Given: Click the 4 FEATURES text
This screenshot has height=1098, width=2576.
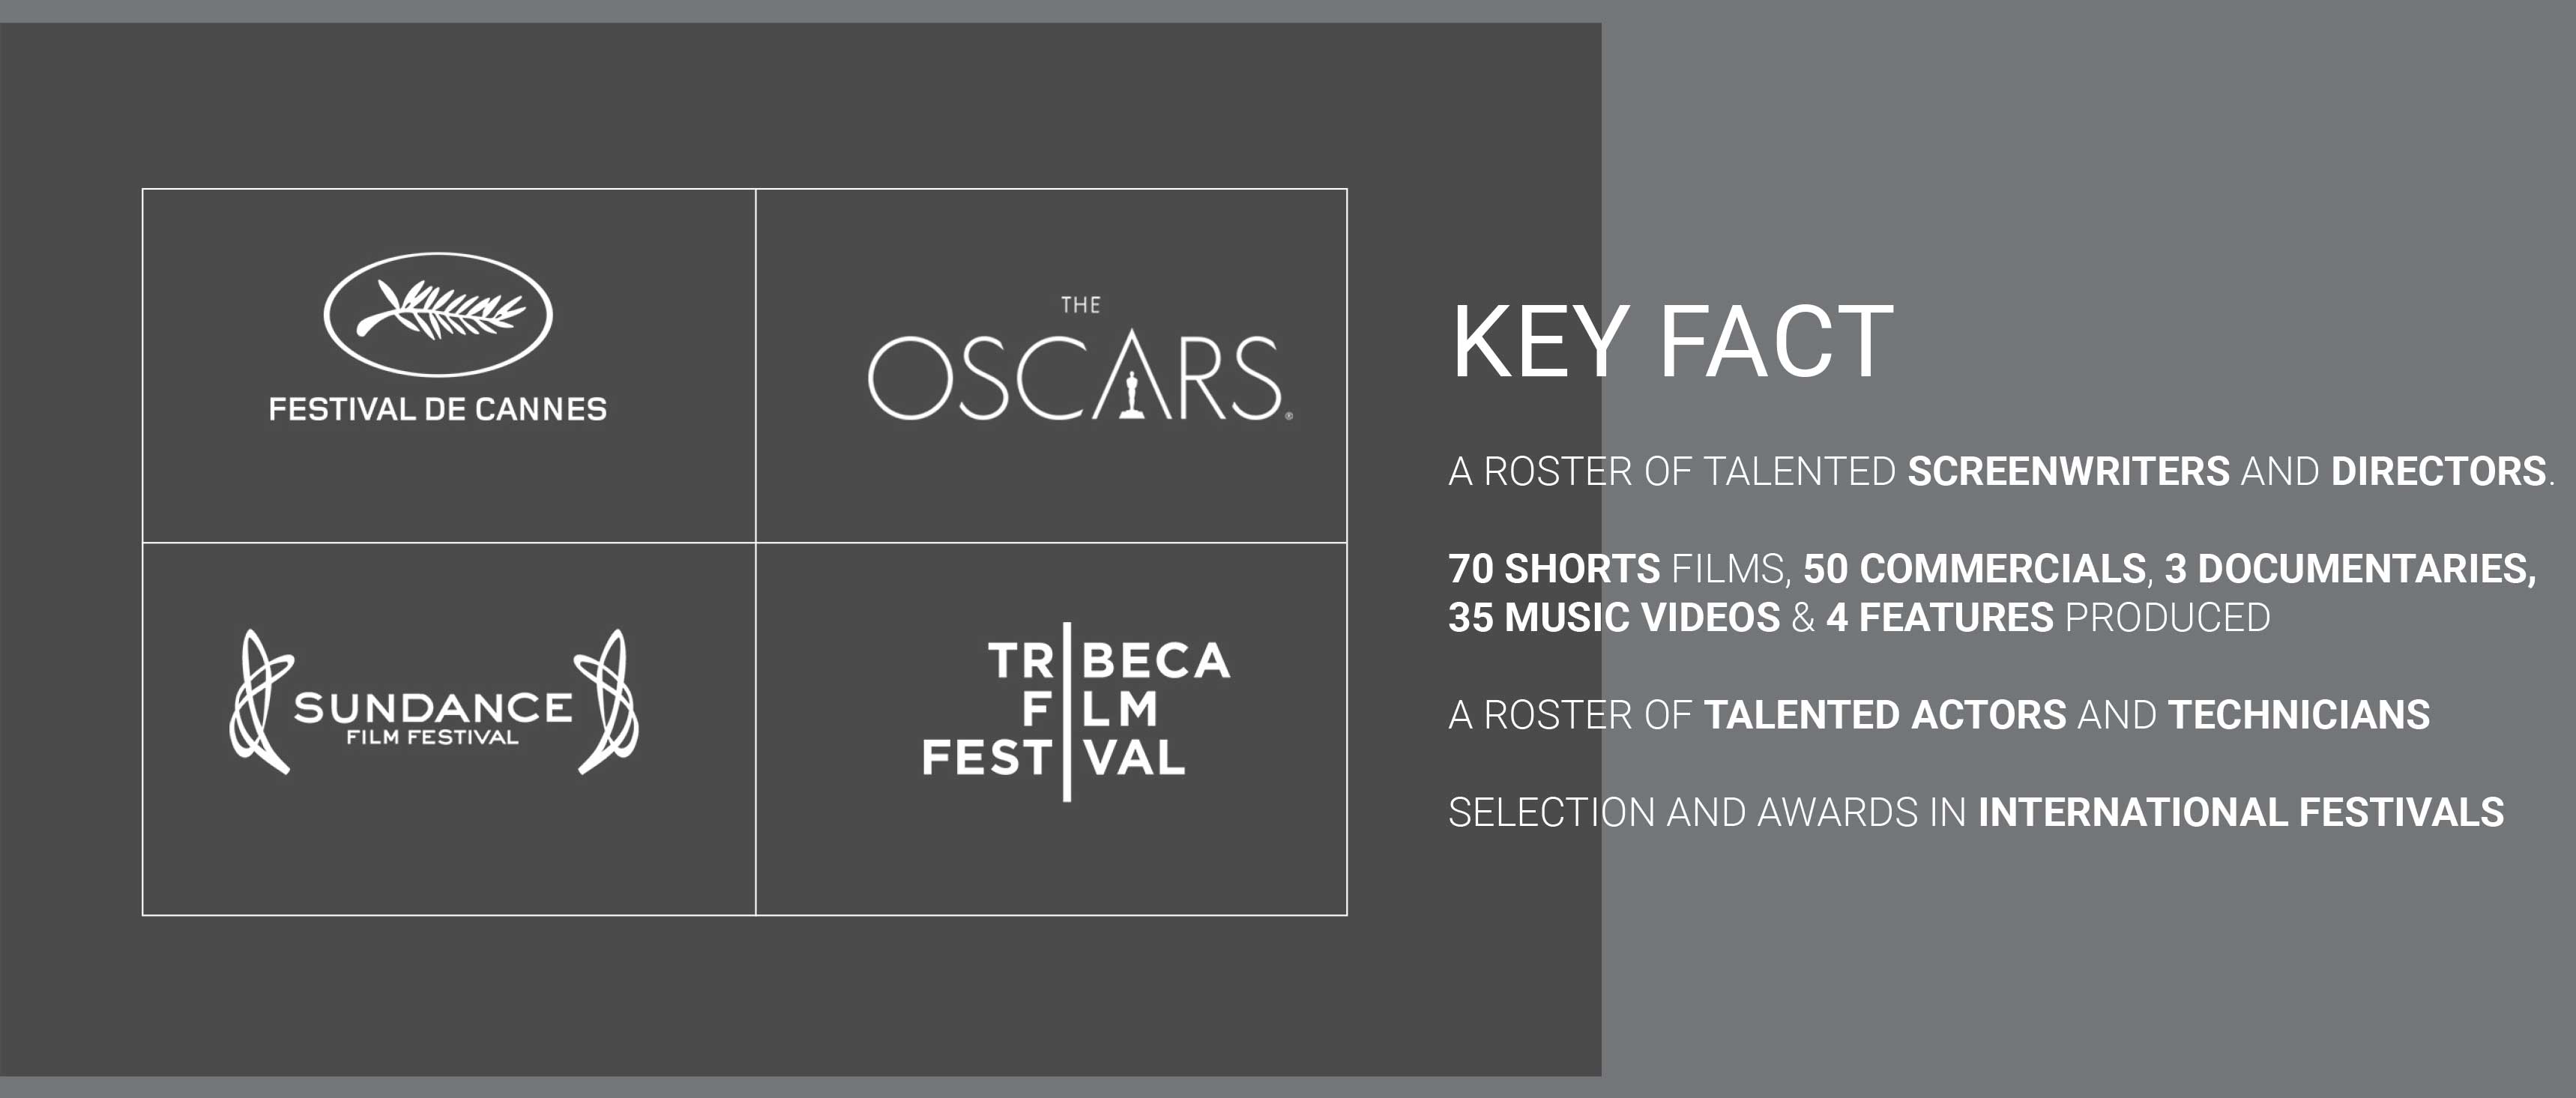Looking at the screenshot, I should click(x=1939, y=617).
